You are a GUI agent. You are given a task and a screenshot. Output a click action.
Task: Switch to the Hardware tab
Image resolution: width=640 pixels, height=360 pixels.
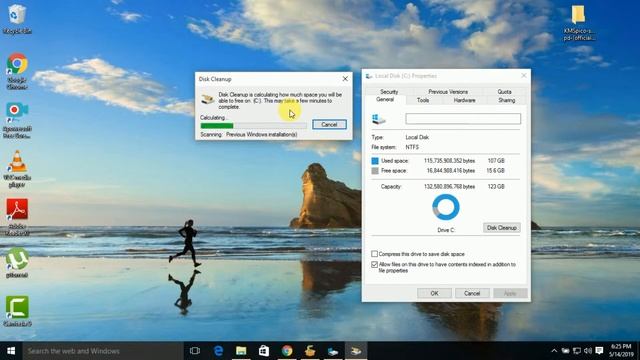(x=464, y=100)
